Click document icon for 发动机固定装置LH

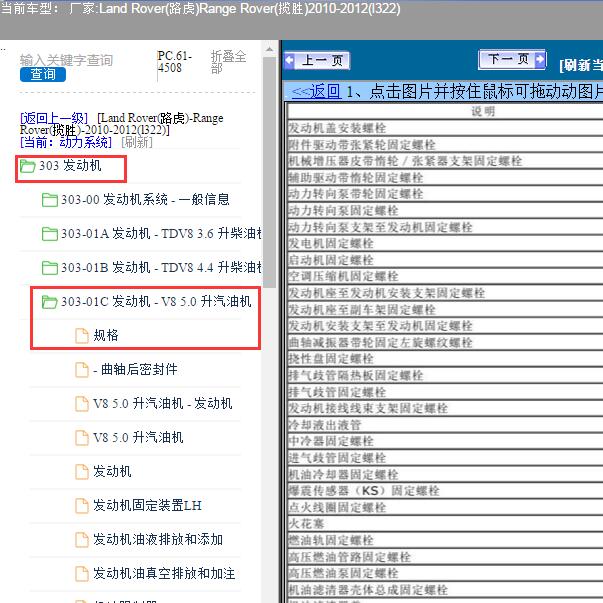[82, 506]
